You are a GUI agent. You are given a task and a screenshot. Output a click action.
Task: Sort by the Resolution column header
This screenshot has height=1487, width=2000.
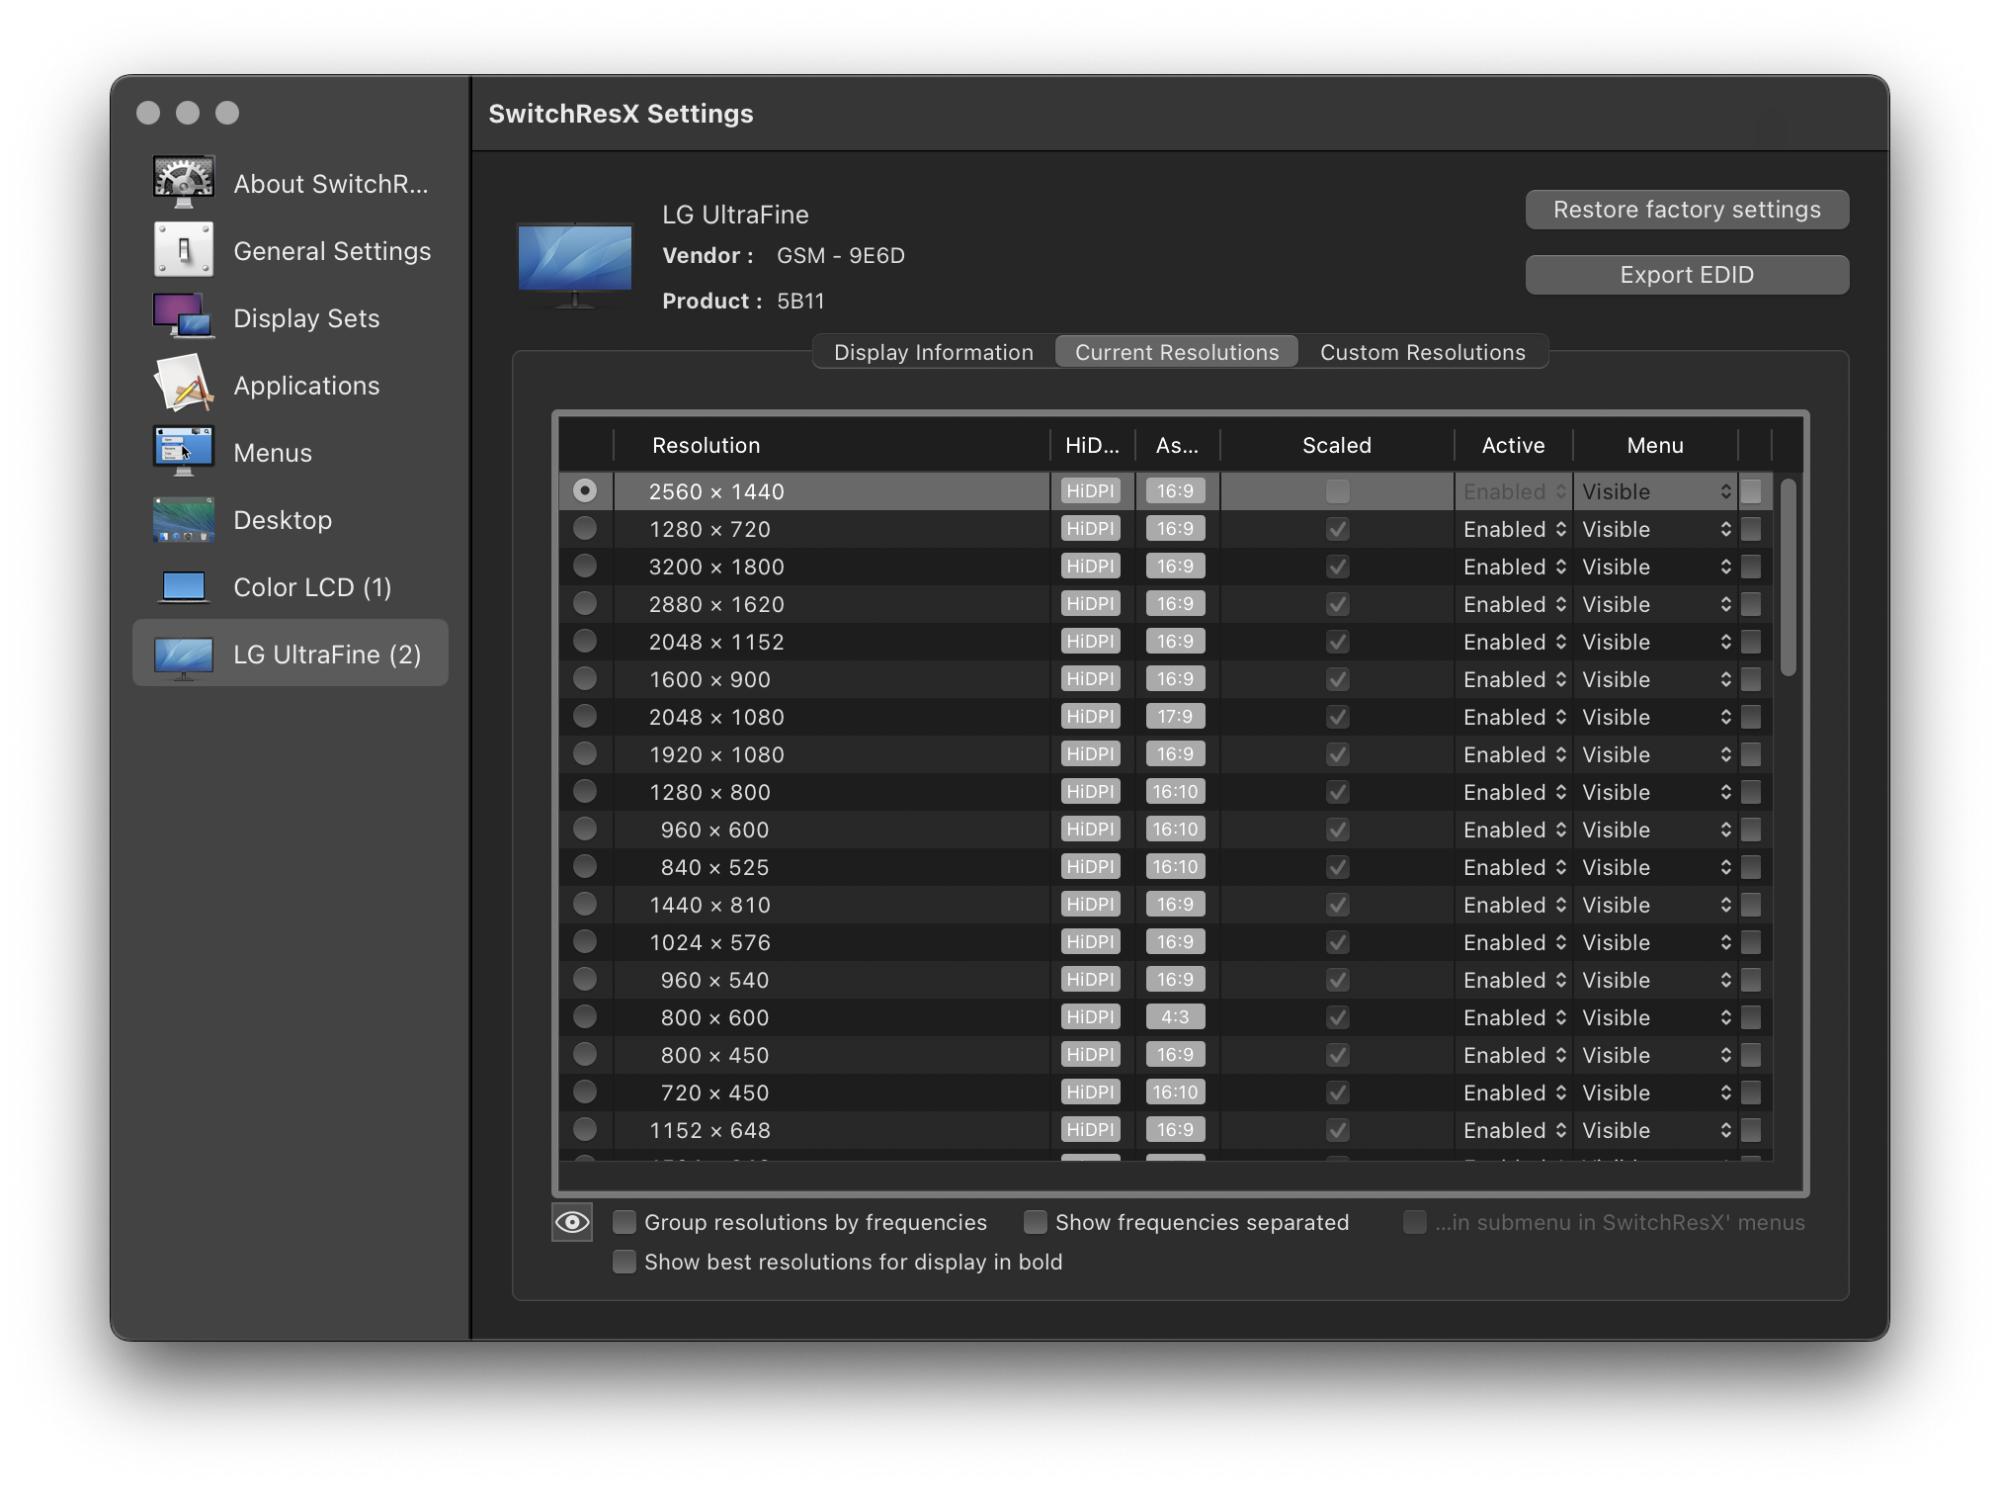[x=831, y=445]
